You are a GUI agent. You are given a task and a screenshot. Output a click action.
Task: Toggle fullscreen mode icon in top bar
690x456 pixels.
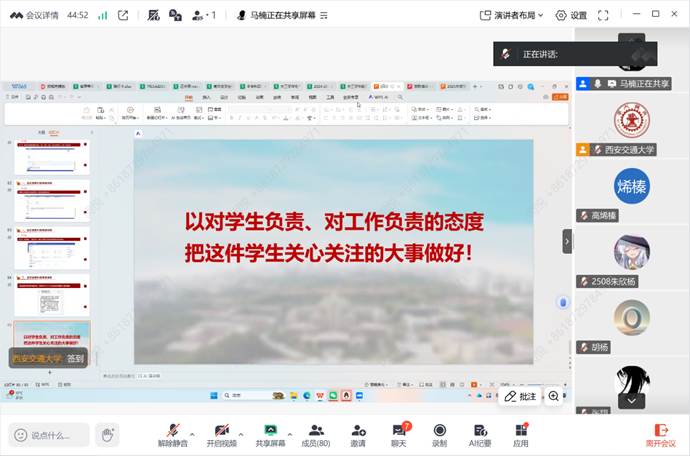tap(604, 15)
